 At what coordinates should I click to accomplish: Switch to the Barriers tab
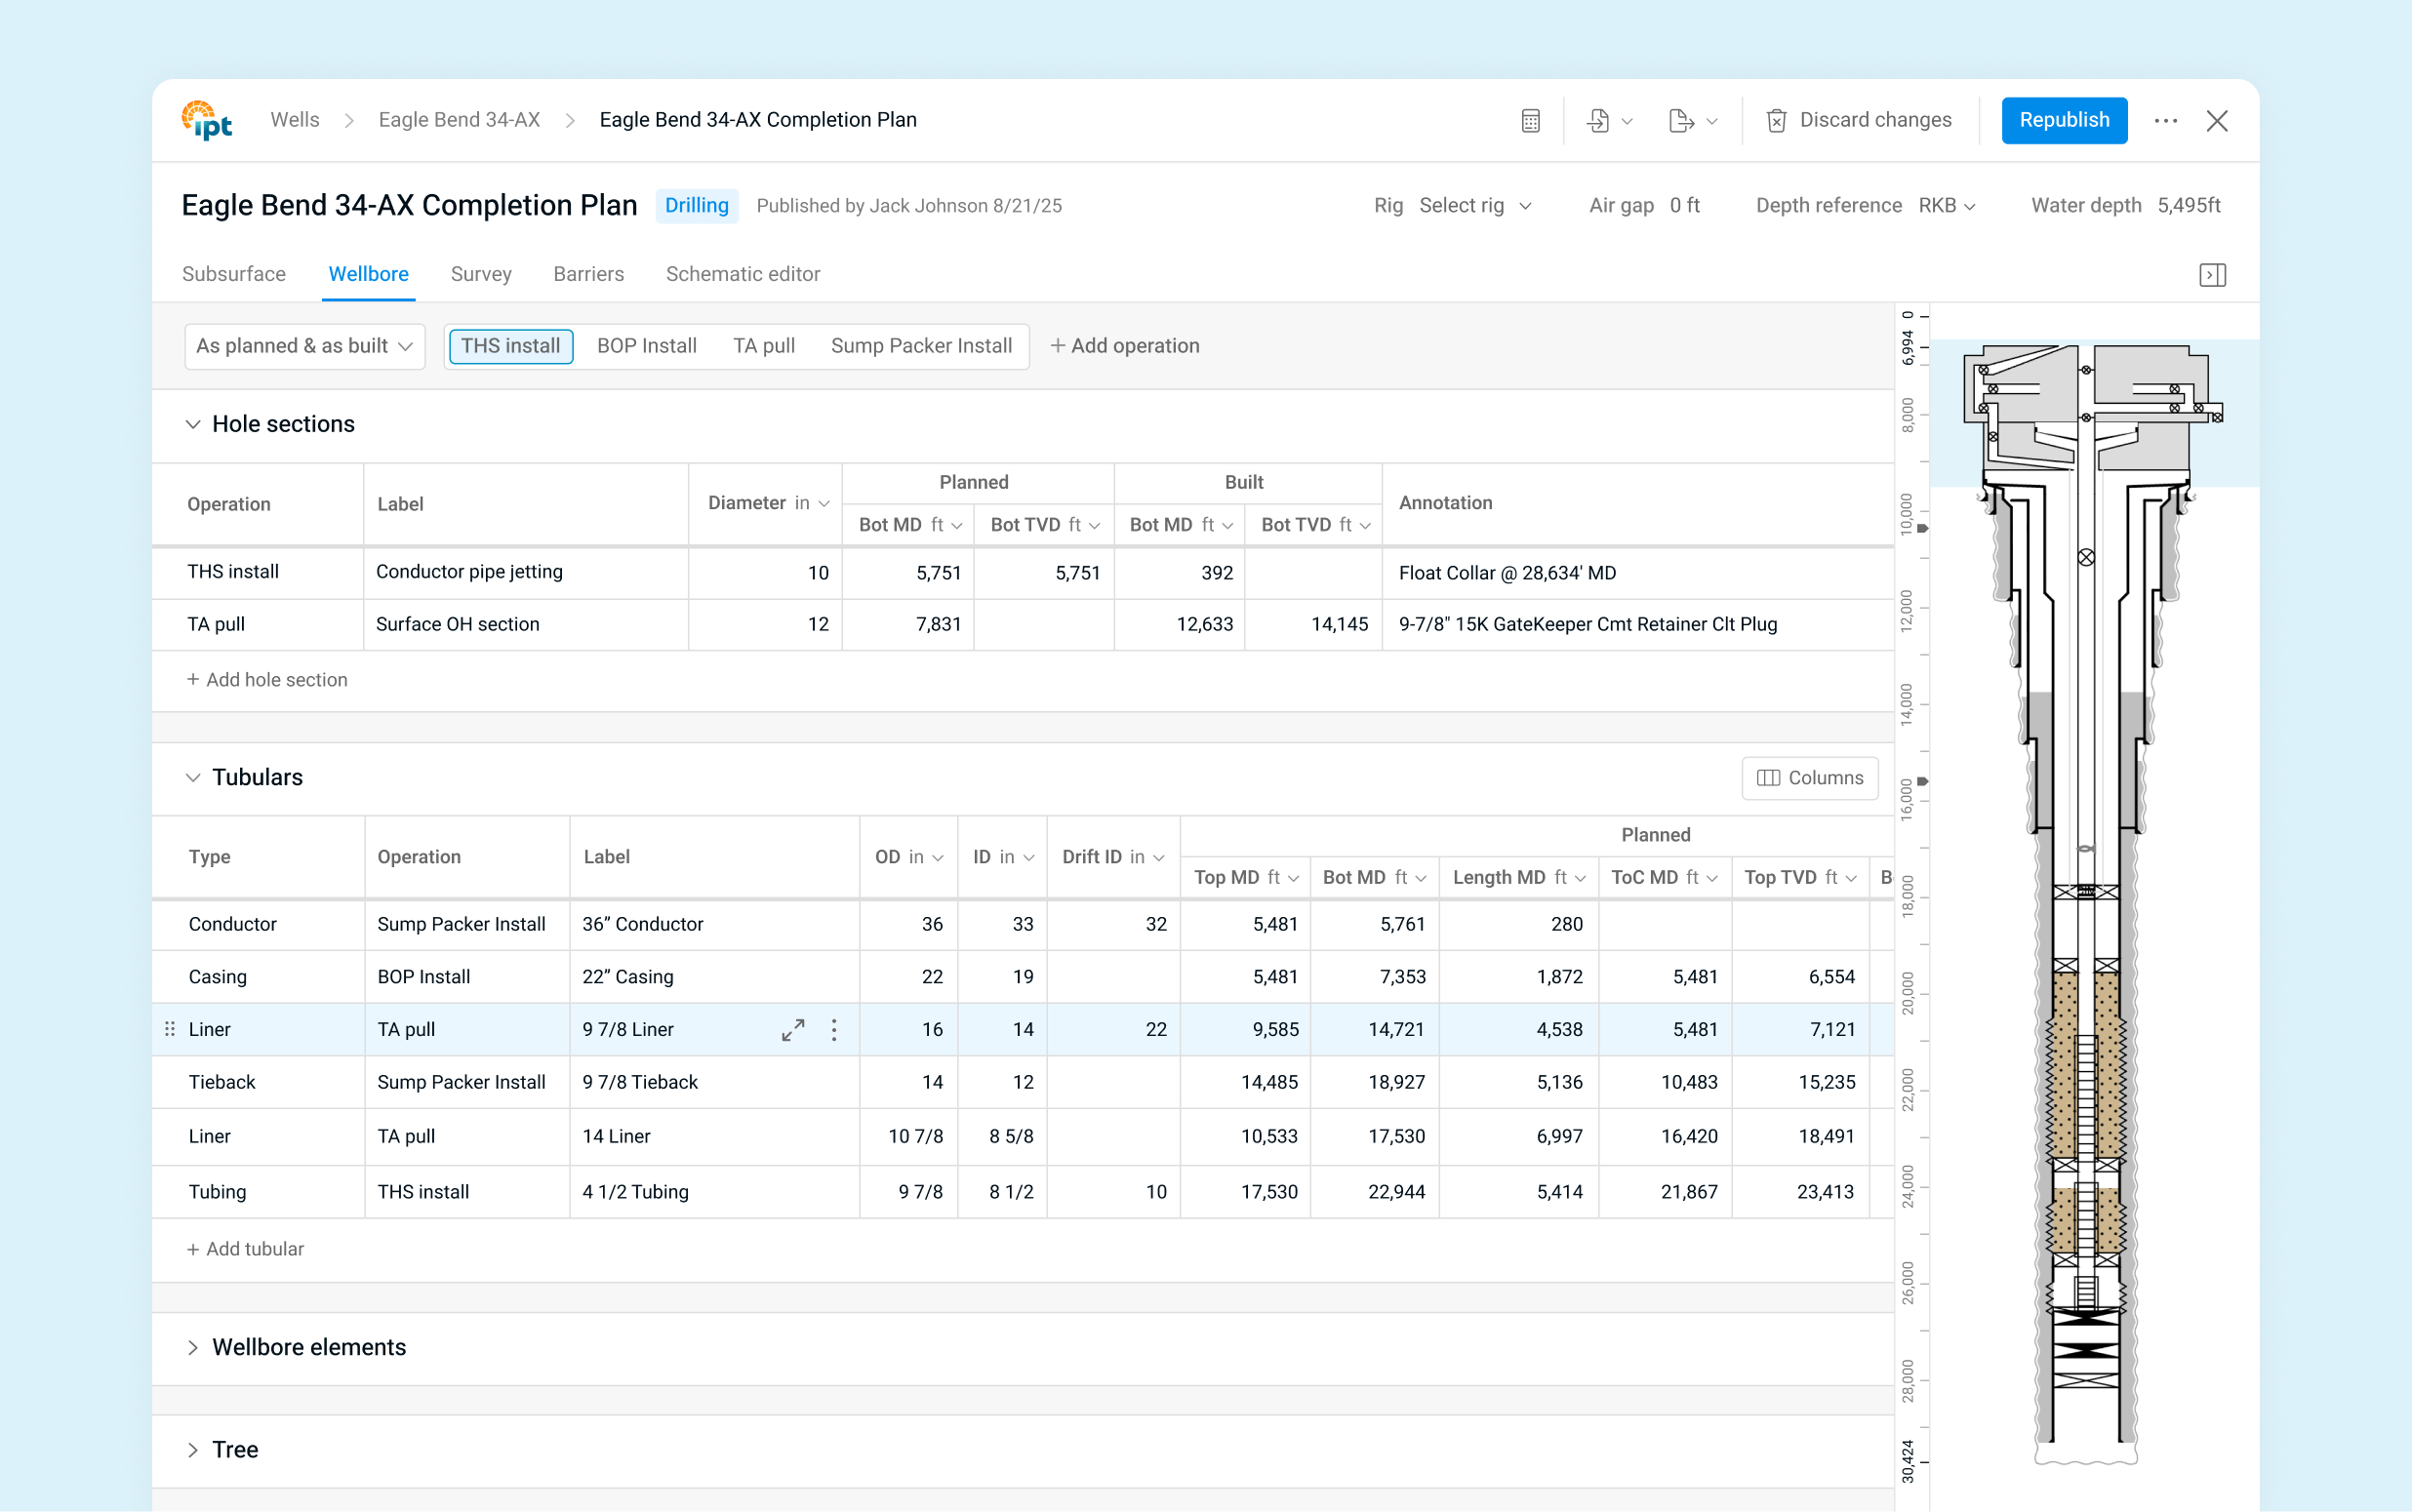coord(588,274)
